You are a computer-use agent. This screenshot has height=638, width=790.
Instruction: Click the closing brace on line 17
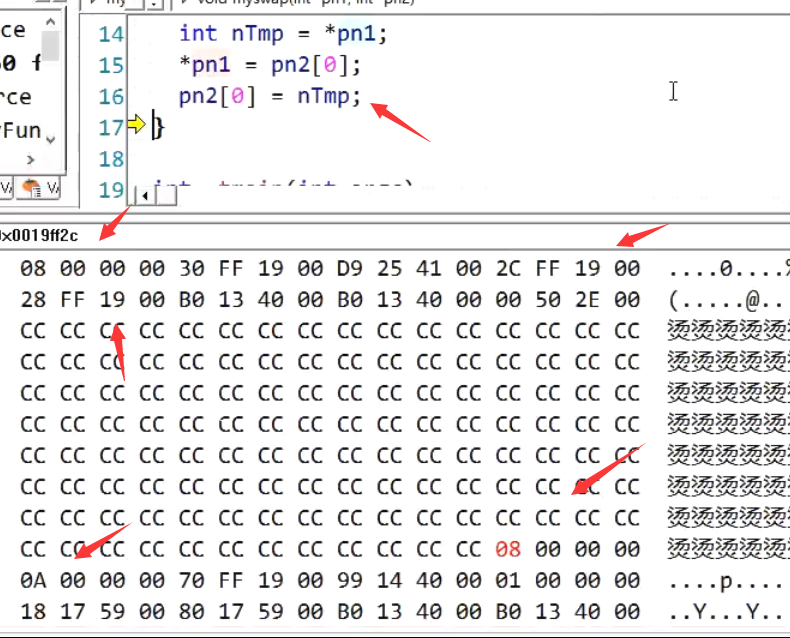coord(158,127)
